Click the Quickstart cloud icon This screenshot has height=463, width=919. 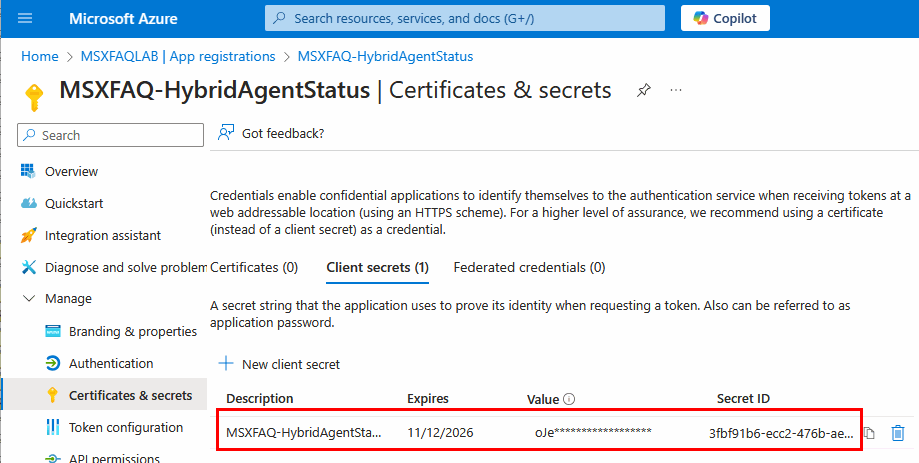pyautogui.click(x=28, y=203)
